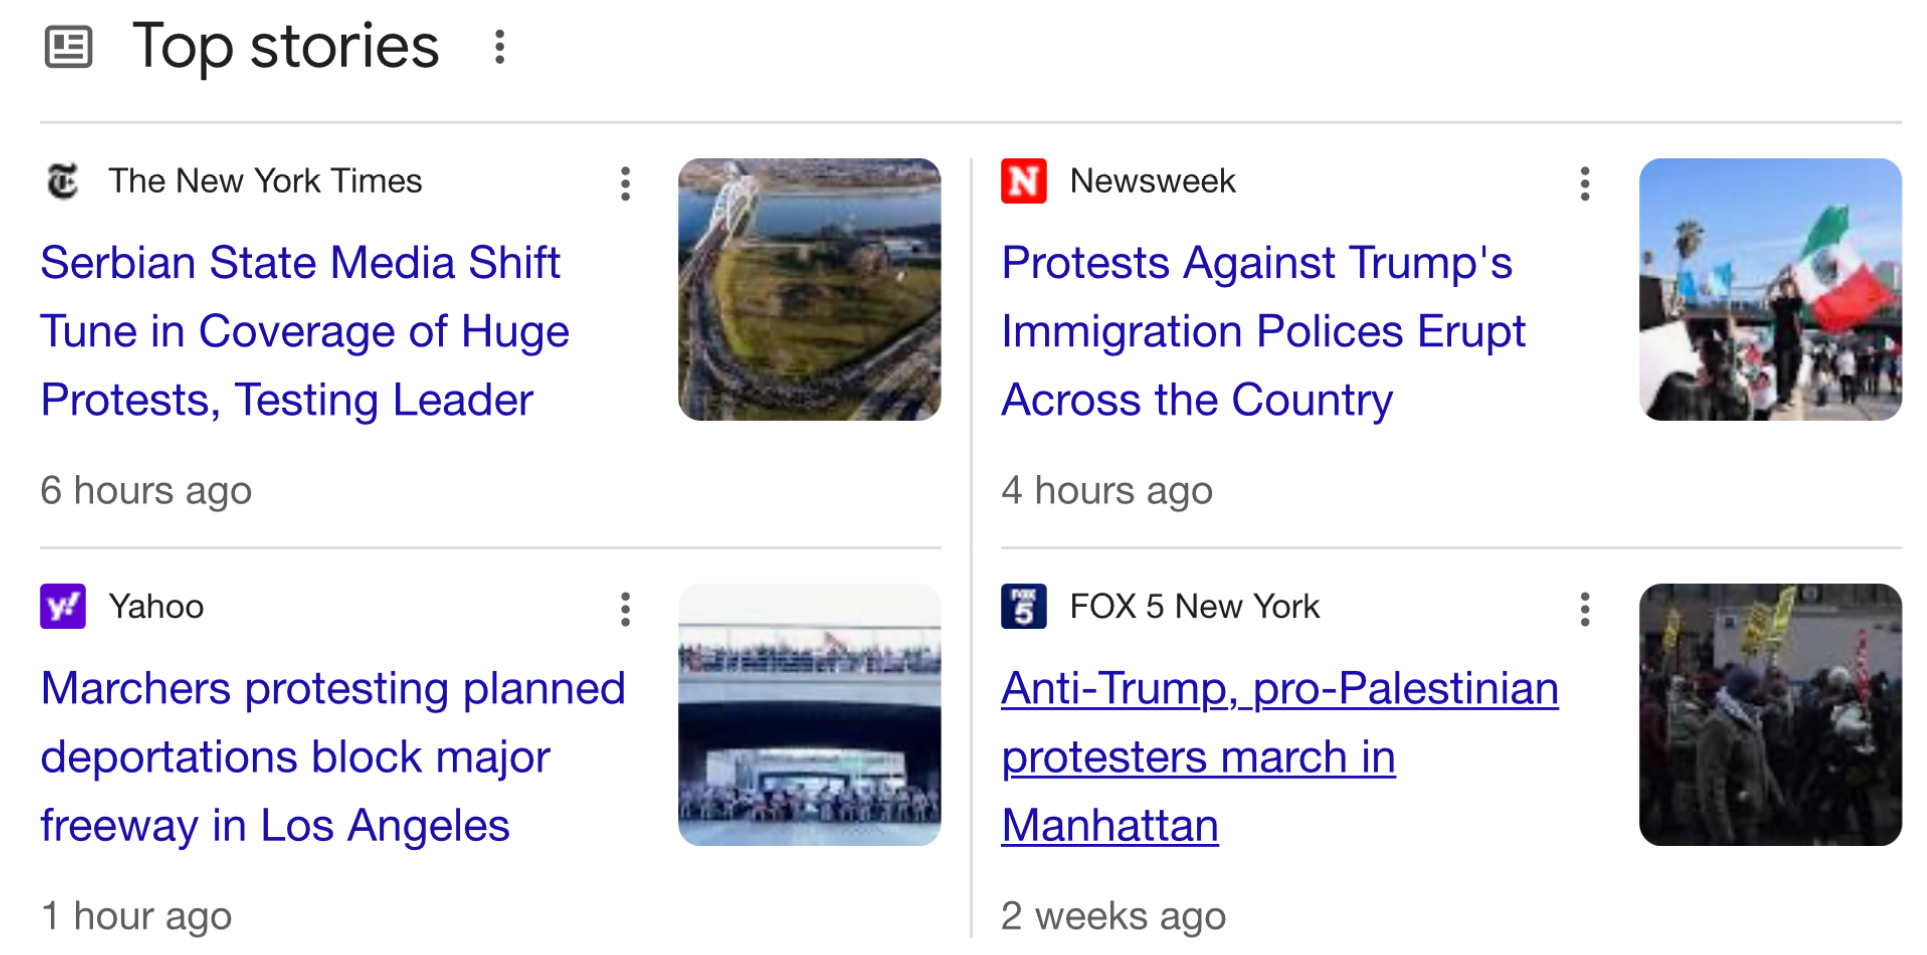Open Protests Against Trump's Immigration Polices article

pos(1262,331)
